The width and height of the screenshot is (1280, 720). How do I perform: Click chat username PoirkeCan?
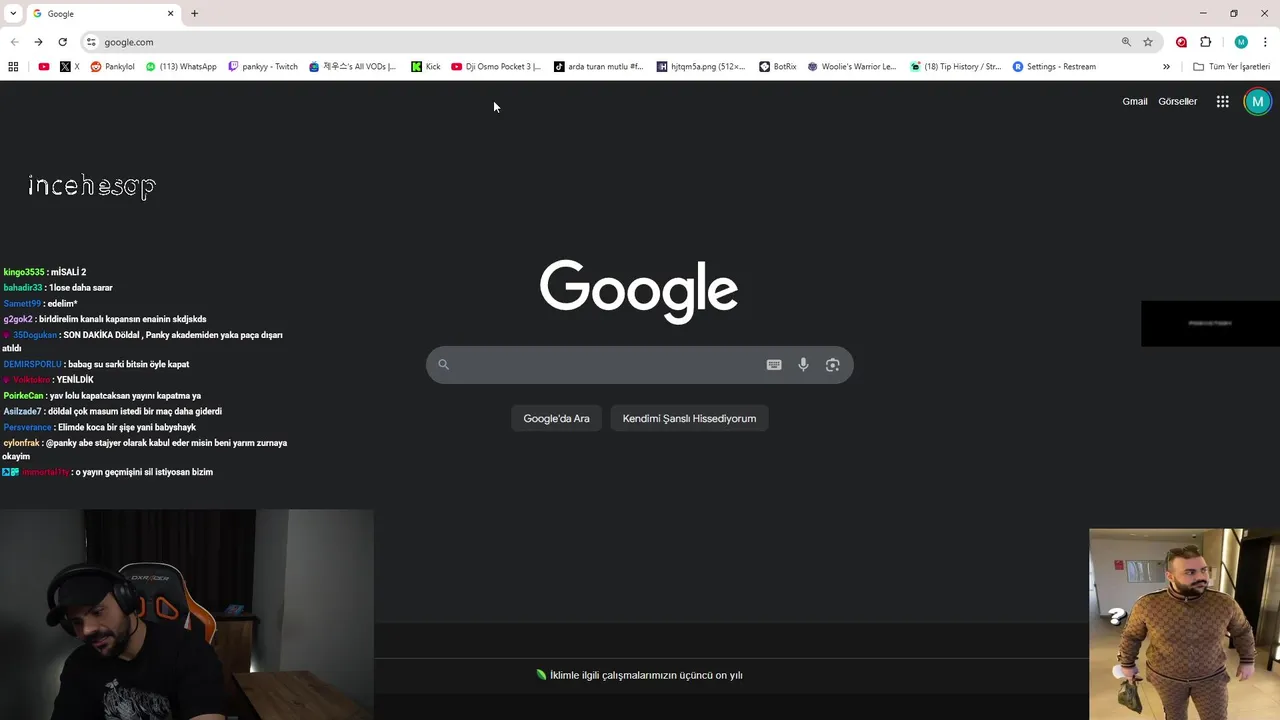pos(24,396)
